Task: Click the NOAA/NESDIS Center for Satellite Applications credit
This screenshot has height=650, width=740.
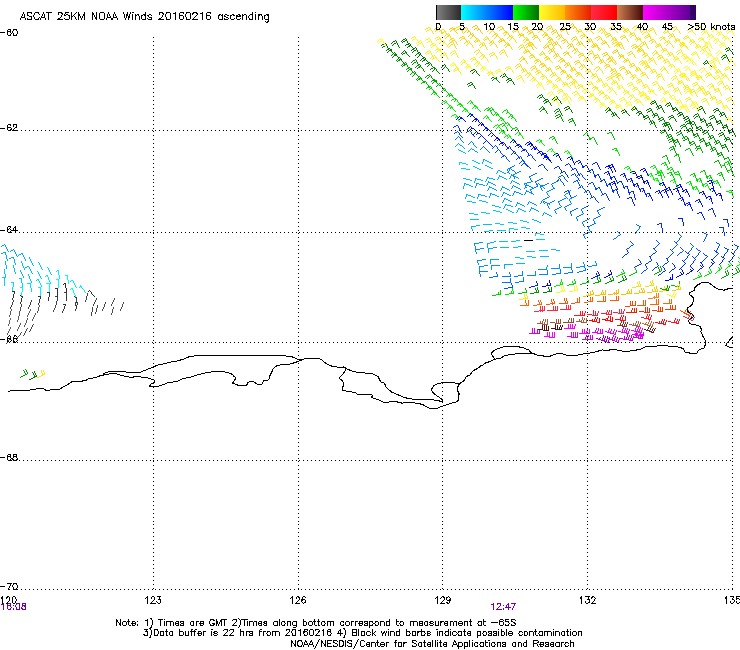Action: pos(432,644)
